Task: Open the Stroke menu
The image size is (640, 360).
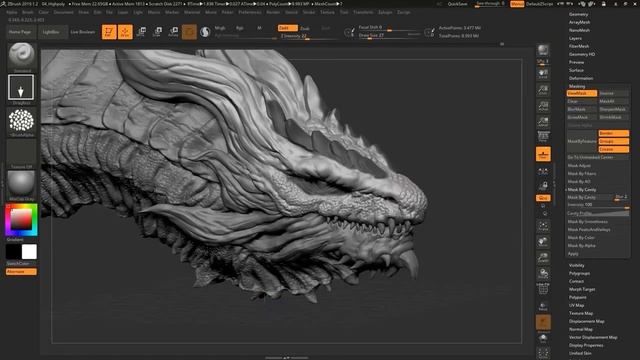Action: (309, 12)
